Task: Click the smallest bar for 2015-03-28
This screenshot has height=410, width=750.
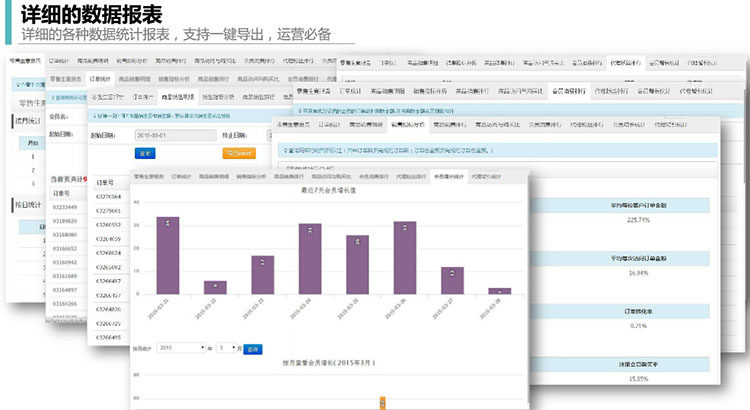Action: click(499, 291)
